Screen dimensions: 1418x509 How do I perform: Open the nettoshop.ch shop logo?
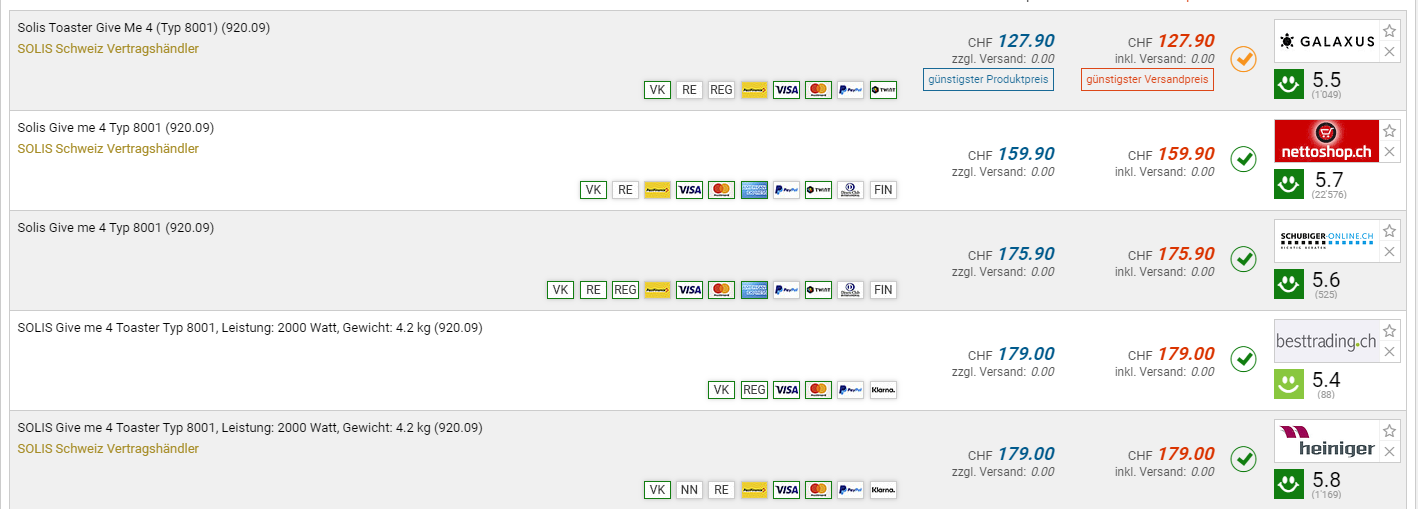pos(1326,141)
